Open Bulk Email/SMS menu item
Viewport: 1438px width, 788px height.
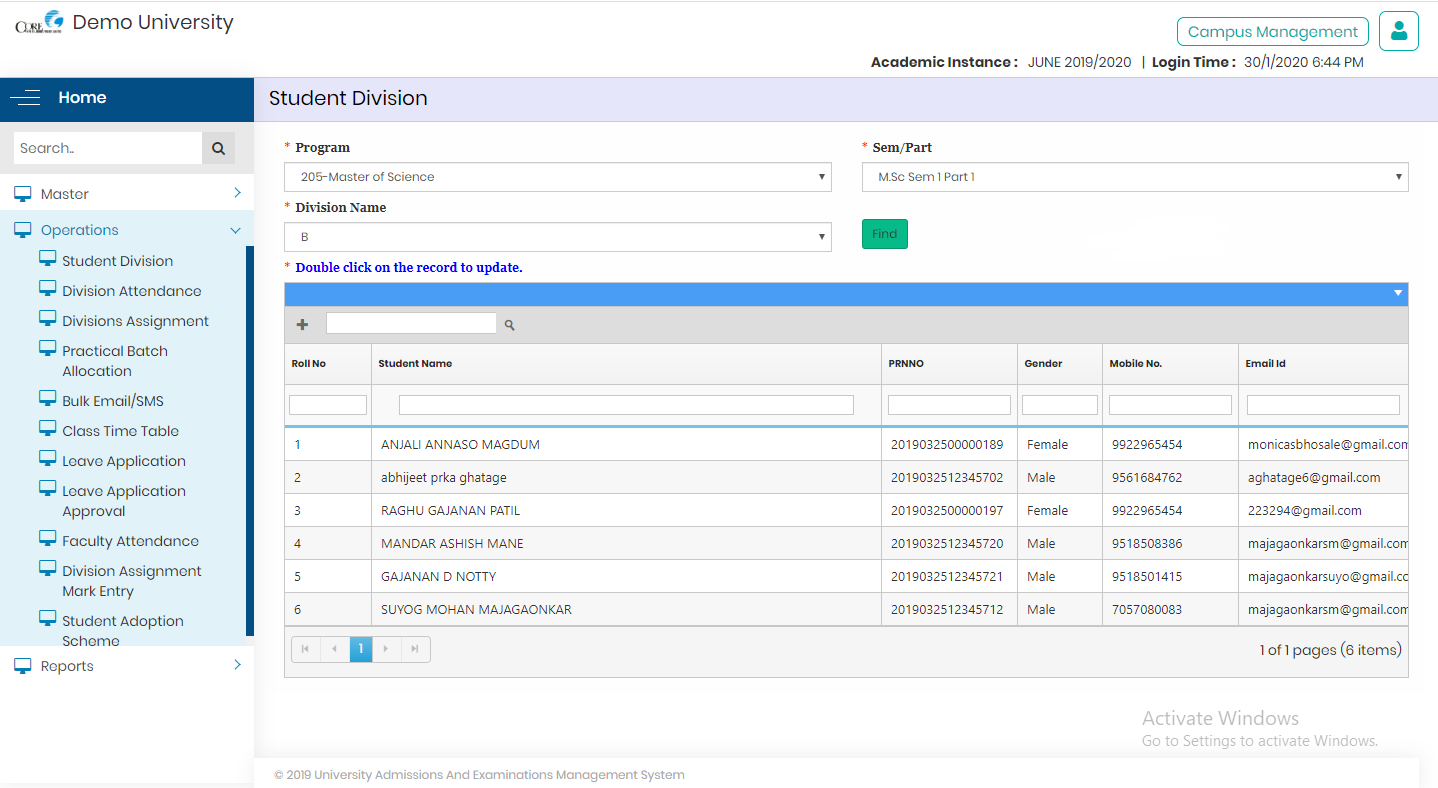pyautogui.click(x=112, y=401)
